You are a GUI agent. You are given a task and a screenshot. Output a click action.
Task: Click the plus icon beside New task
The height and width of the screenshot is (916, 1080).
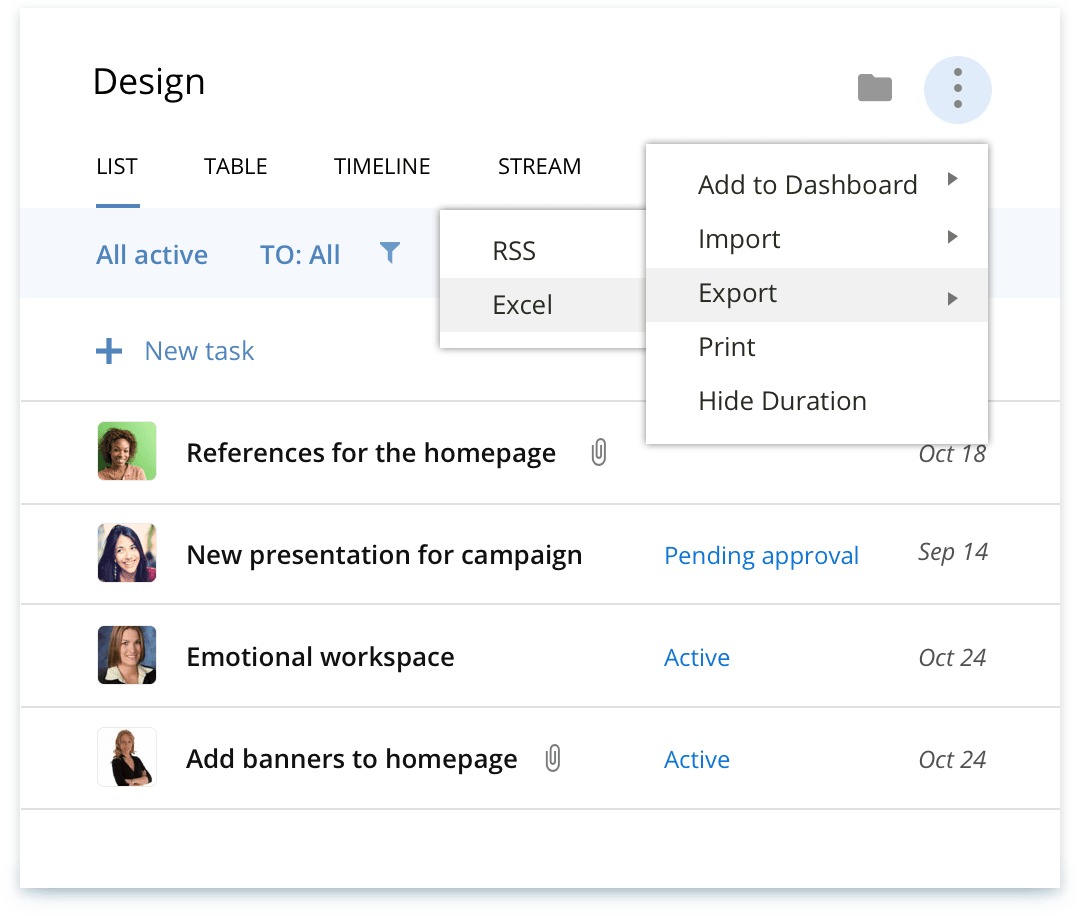(x=108, y=351)
